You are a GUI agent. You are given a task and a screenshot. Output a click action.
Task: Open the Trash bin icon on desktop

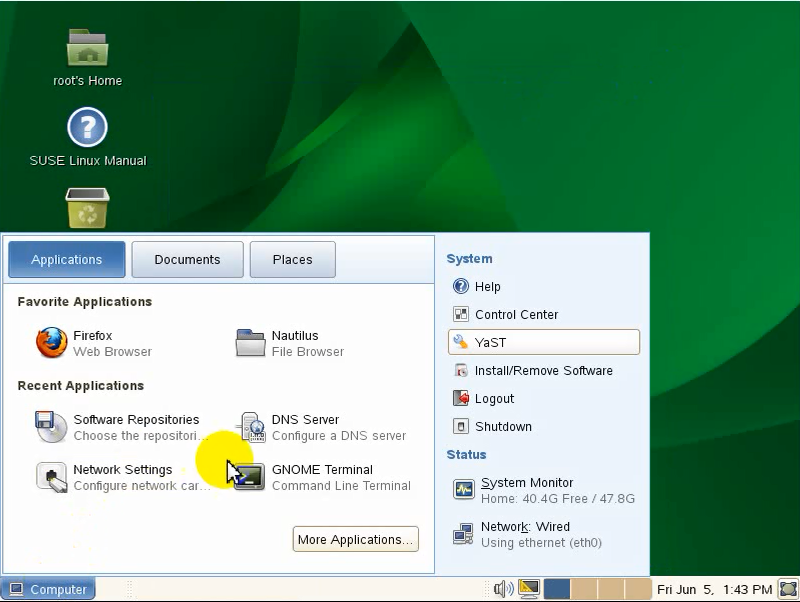[x=87, y=208]
